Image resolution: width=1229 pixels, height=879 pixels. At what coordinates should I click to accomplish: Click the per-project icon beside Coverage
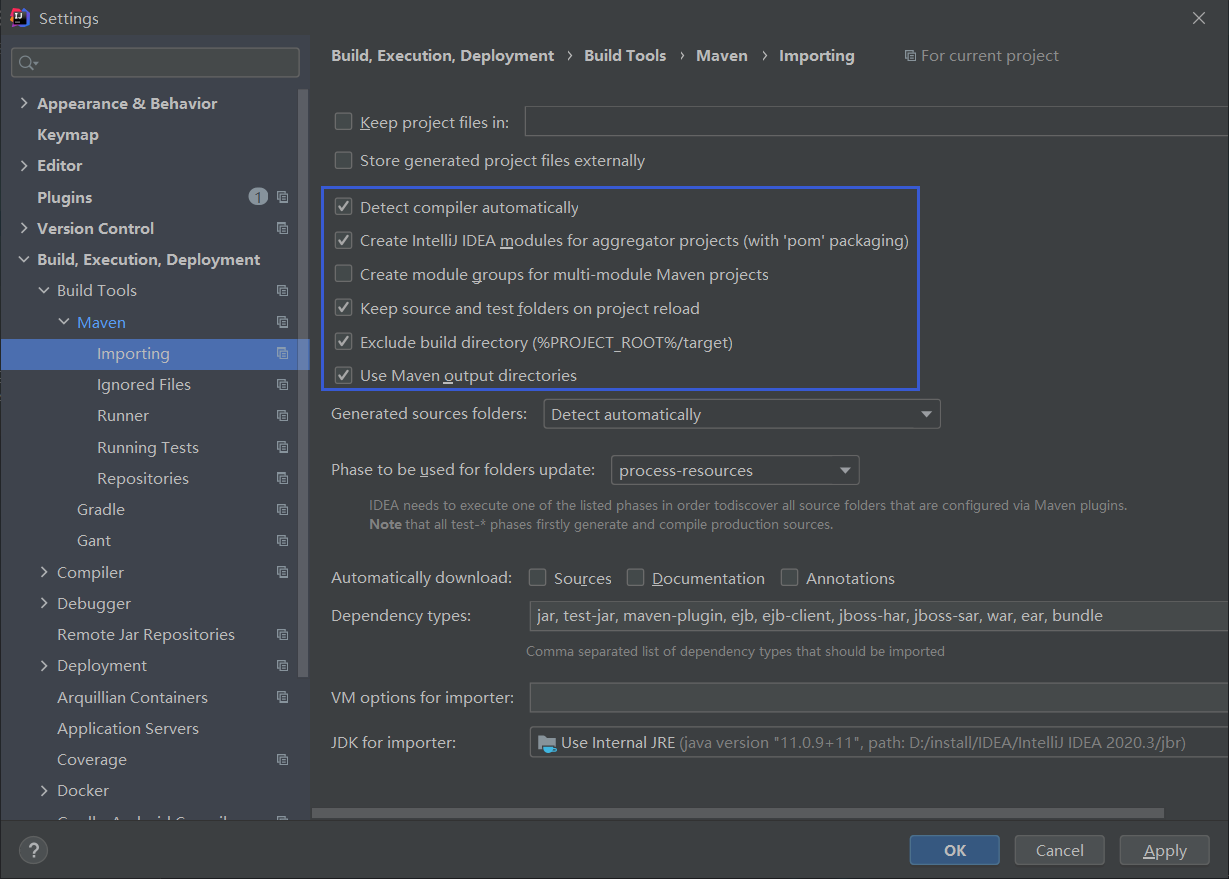[283, 759]
